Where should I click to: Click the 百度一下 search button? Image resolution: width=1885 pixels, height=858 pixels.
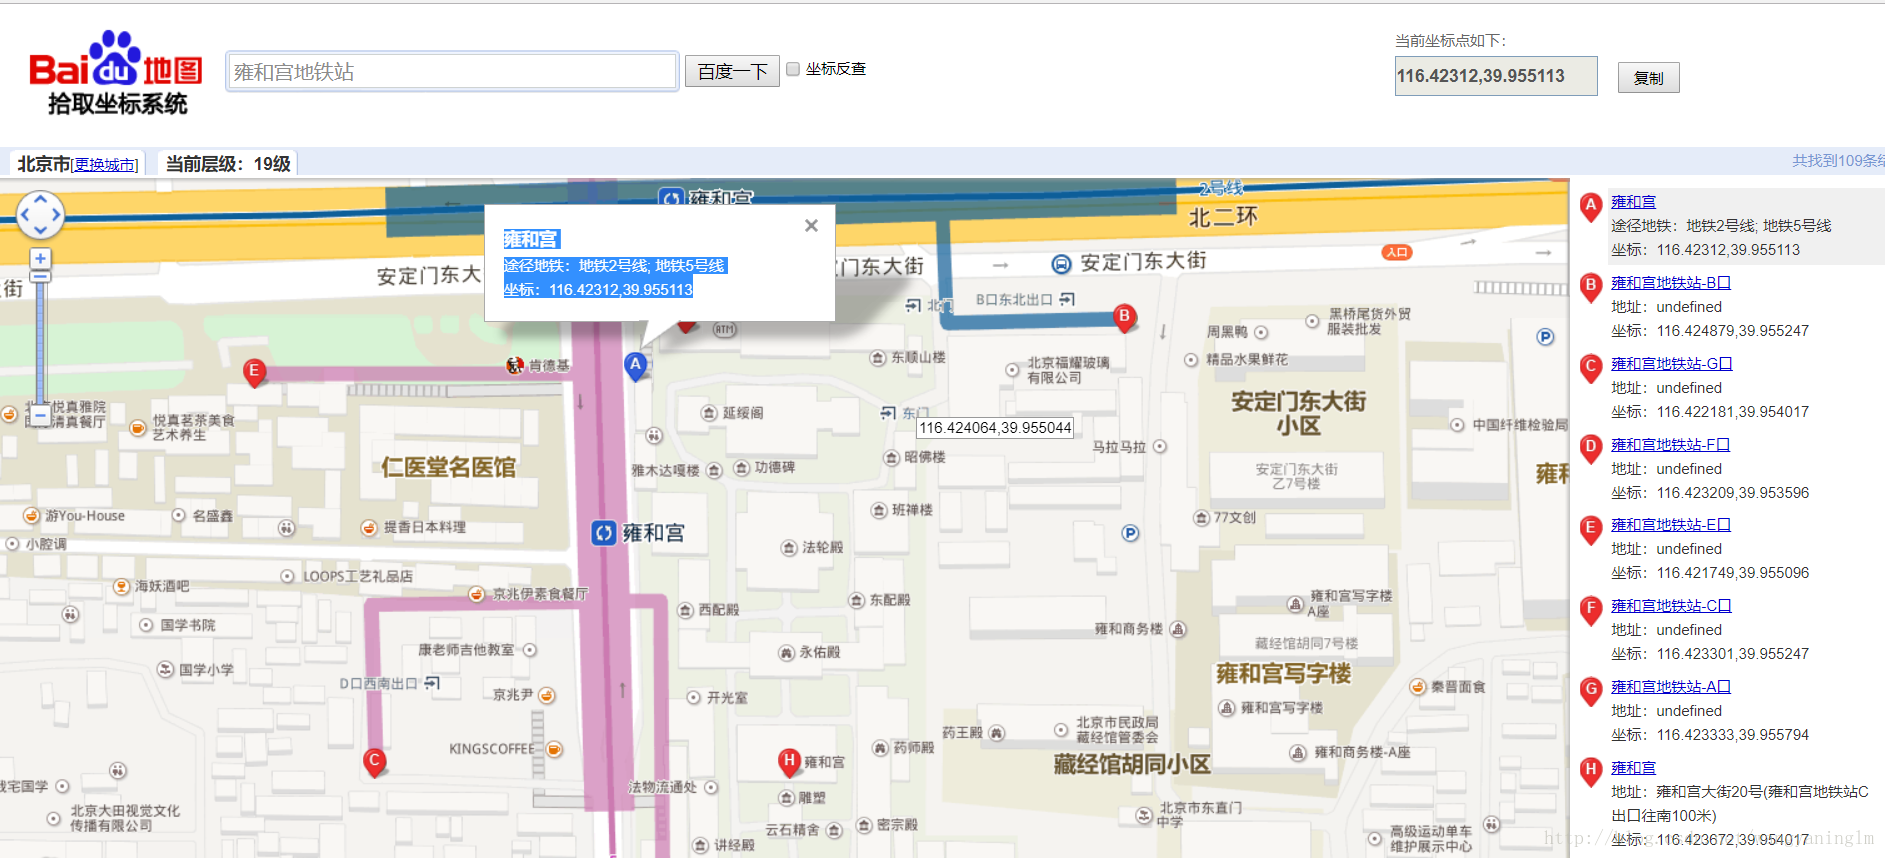[x=732, y=71]
